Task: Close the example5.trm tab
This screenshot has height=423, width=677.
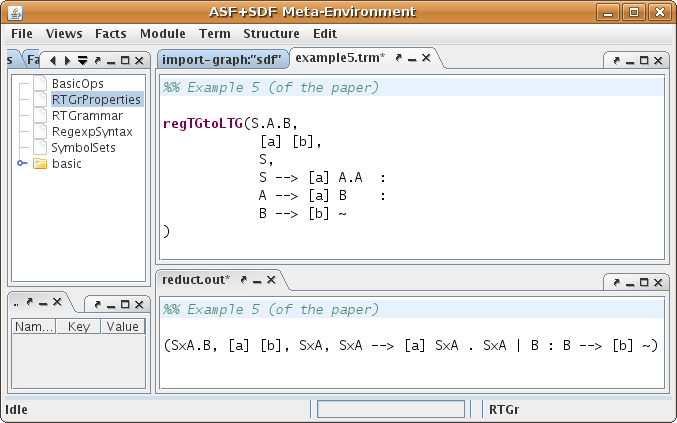Action: [x=426, y=58]
